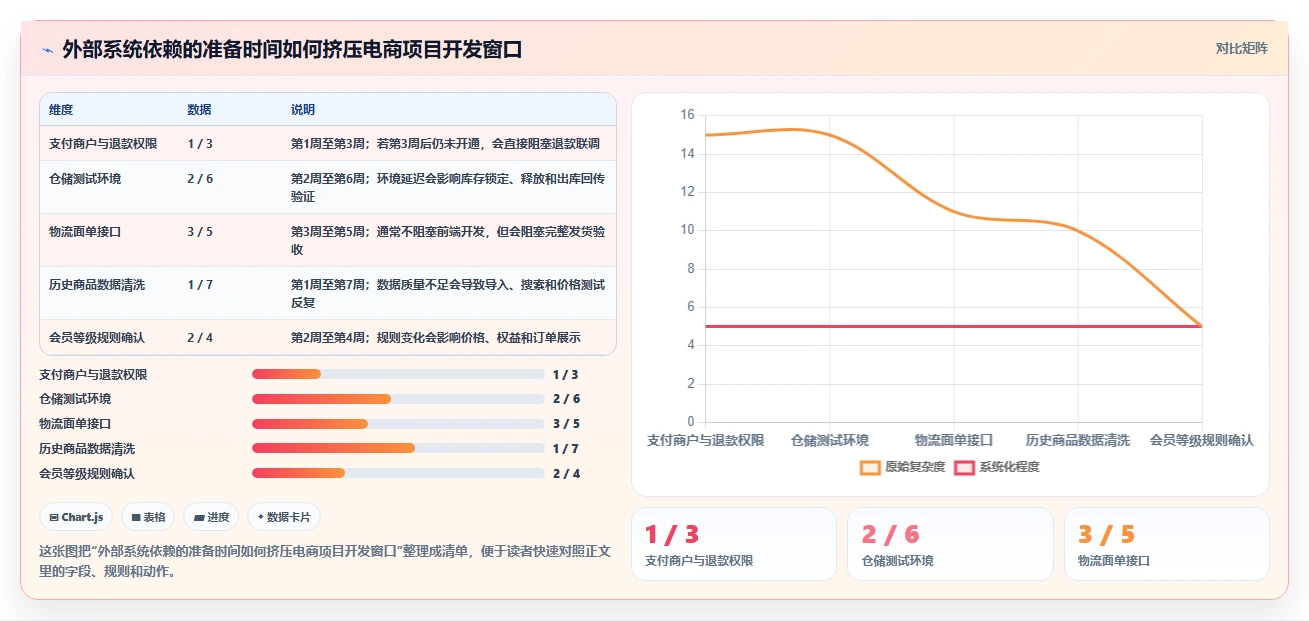Click the page title 外部系统依赖的准备时间如何挤压电商项目开发窗口
This screenshot has width=1309, height=621.
[x=292, y=50]
